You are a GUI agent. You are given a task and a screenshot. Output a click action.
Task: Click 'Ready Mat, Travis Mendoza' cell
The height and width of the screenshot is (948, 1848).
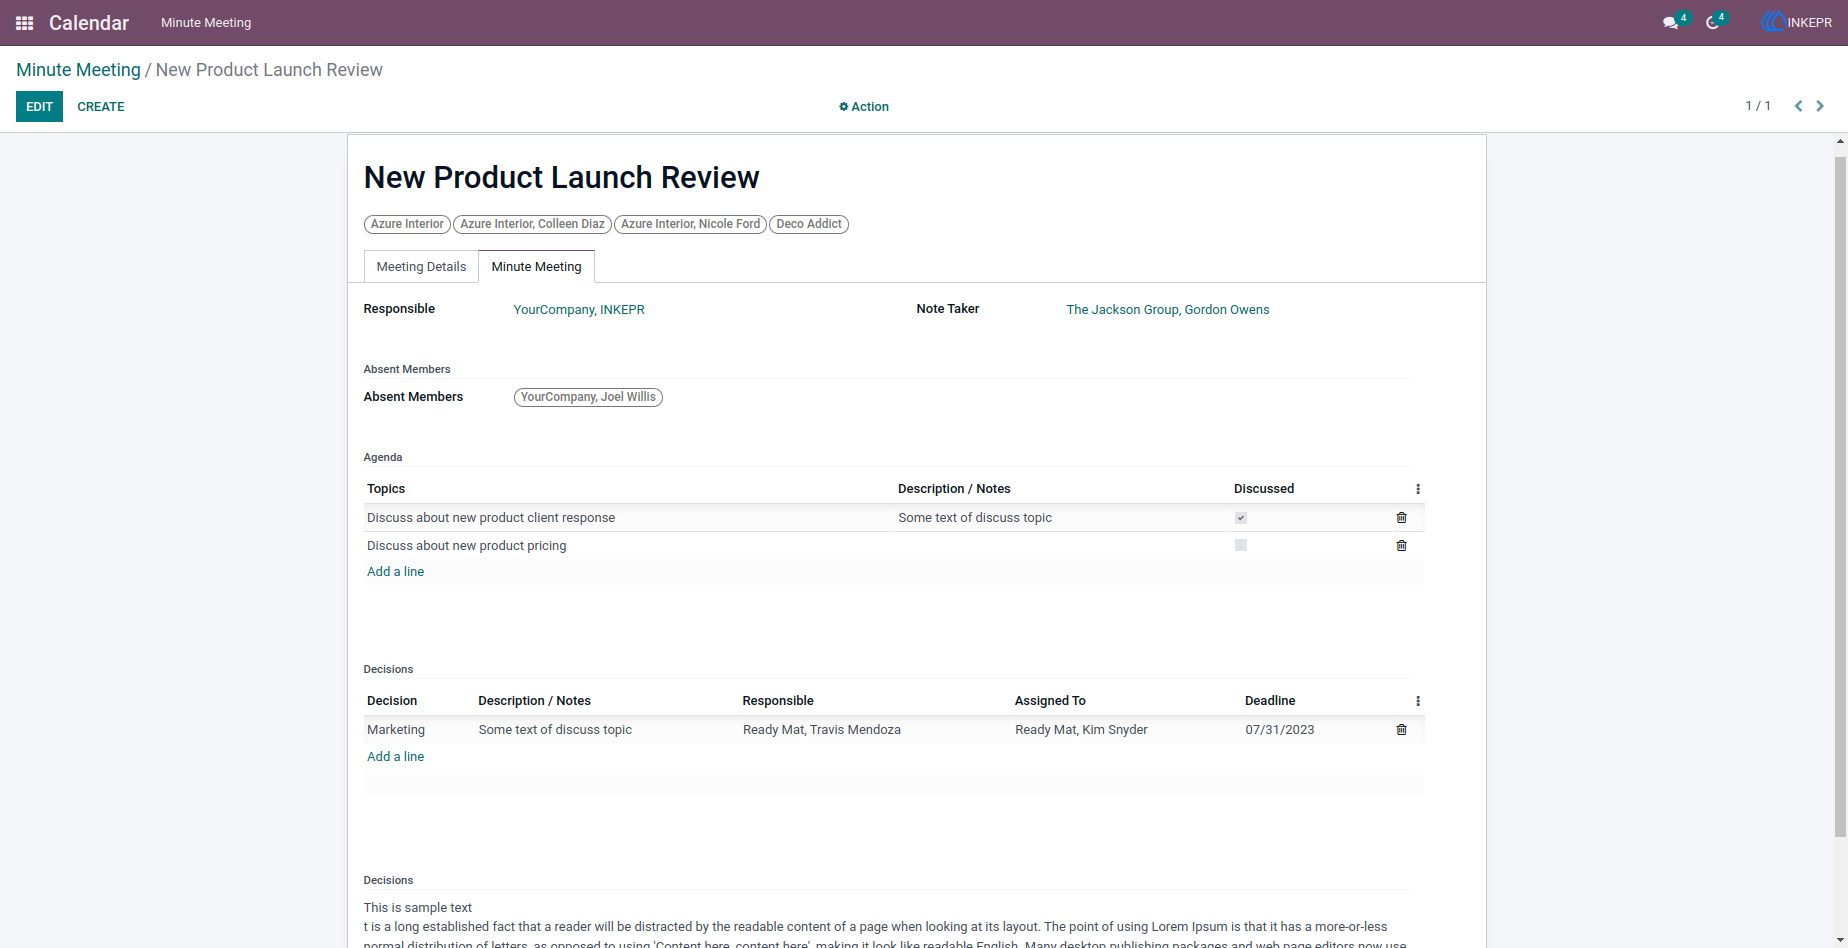[x=822, y=730]
